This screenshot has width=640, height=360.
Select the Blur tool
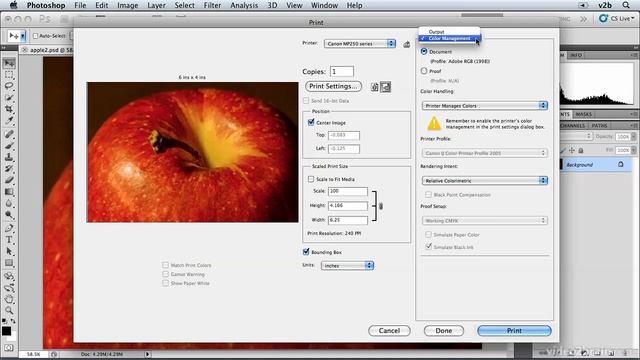9,203
